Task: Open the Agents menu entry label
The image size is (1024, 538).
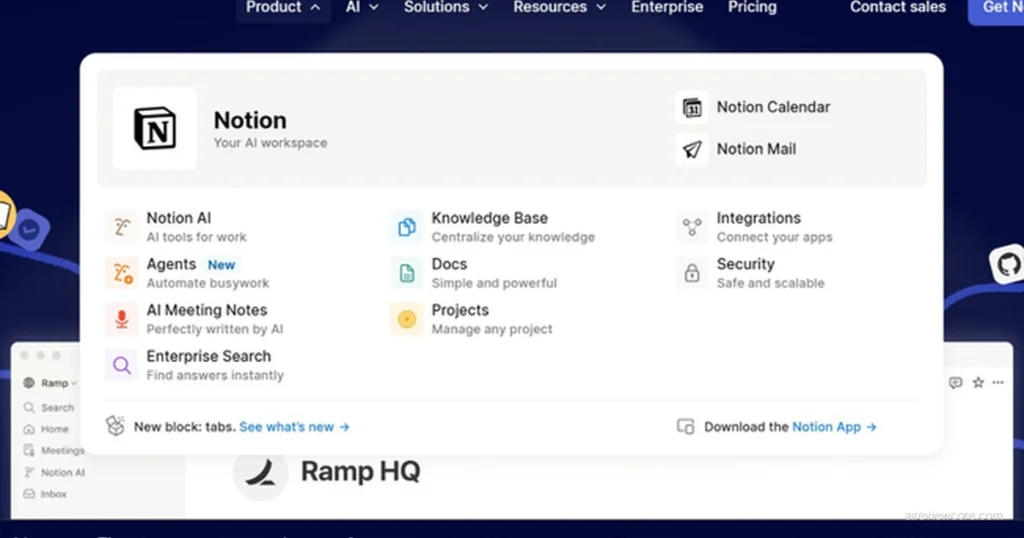Action: (x=171, y=264)
